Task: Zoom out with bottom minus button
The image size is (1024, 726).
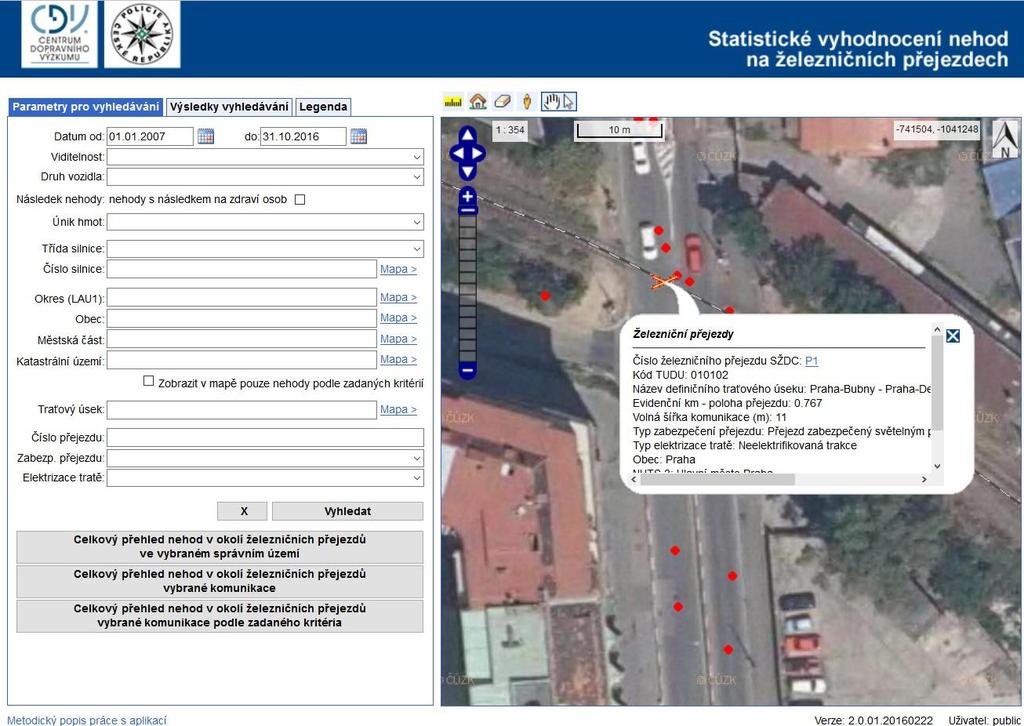Action: [468, 371]
